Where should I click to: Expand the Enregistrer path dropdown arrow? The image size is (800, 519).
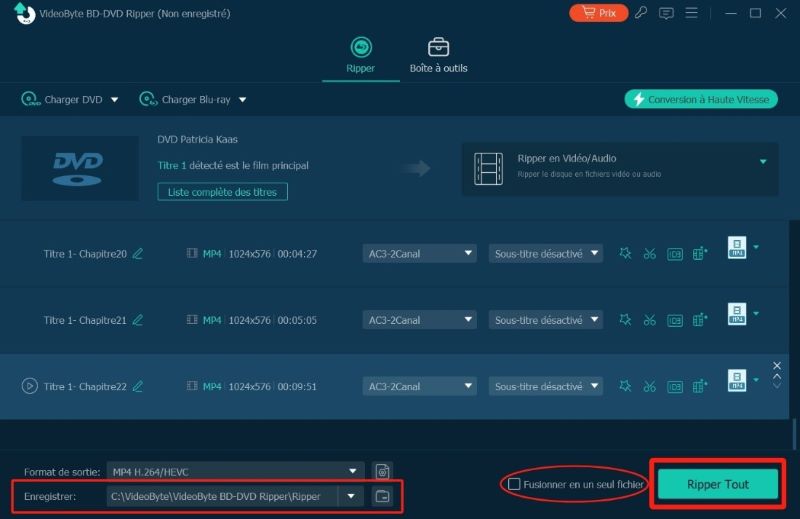click(x=351, y=496)
